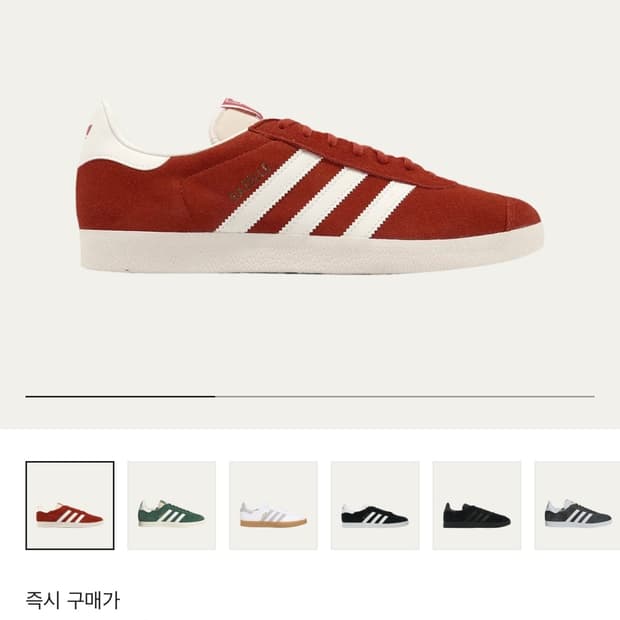This screenshot has height=620, width=620.
Task: Click the white three stripes on the main shoe
Action: pos(316,194)
